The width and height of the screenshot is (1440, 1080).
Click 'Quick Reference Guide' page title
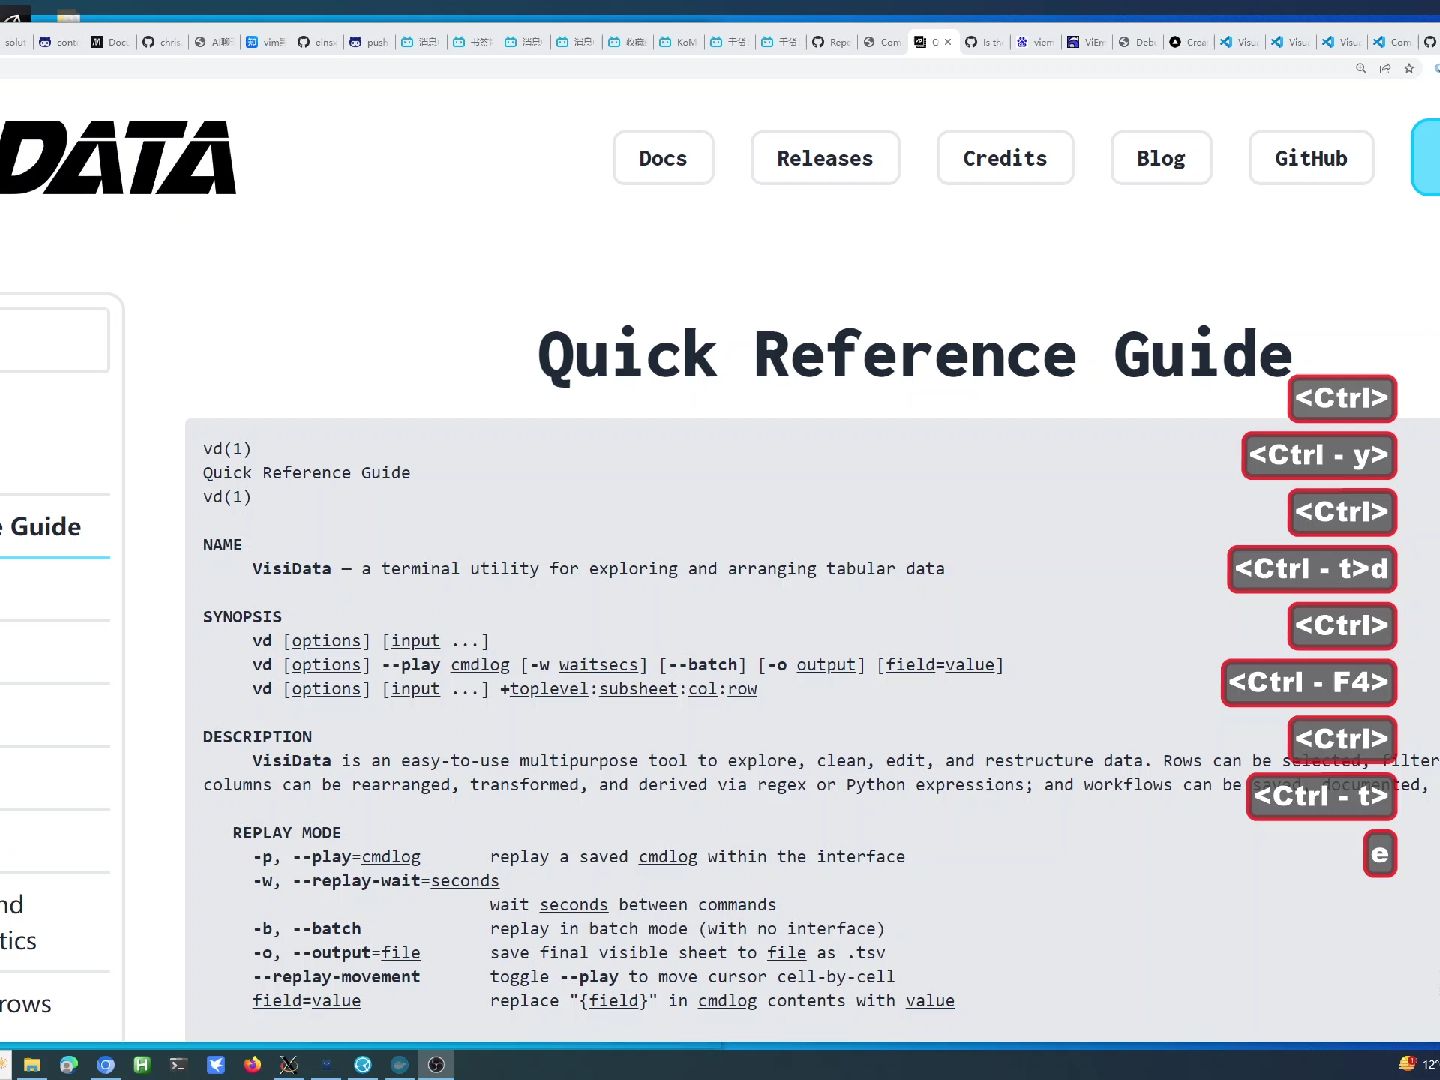tap(915, 355)
